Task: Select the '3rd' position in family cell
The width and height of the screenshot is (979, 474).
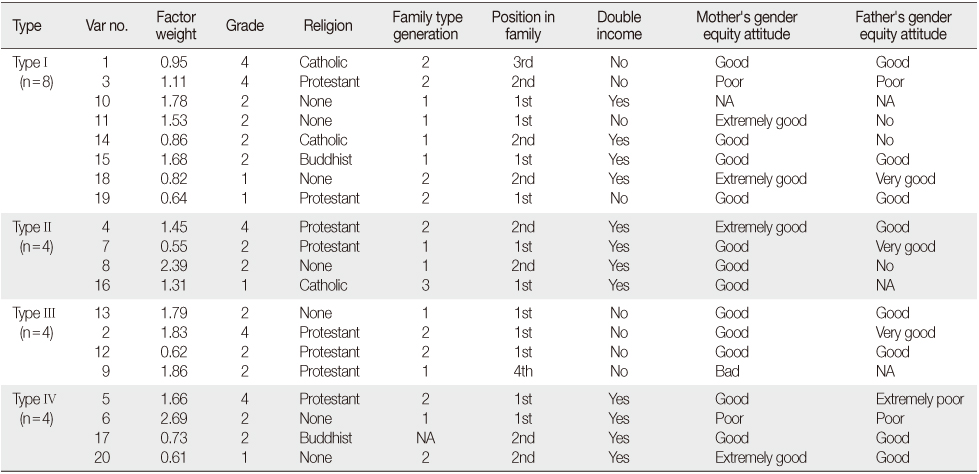Action: point(523,62)
